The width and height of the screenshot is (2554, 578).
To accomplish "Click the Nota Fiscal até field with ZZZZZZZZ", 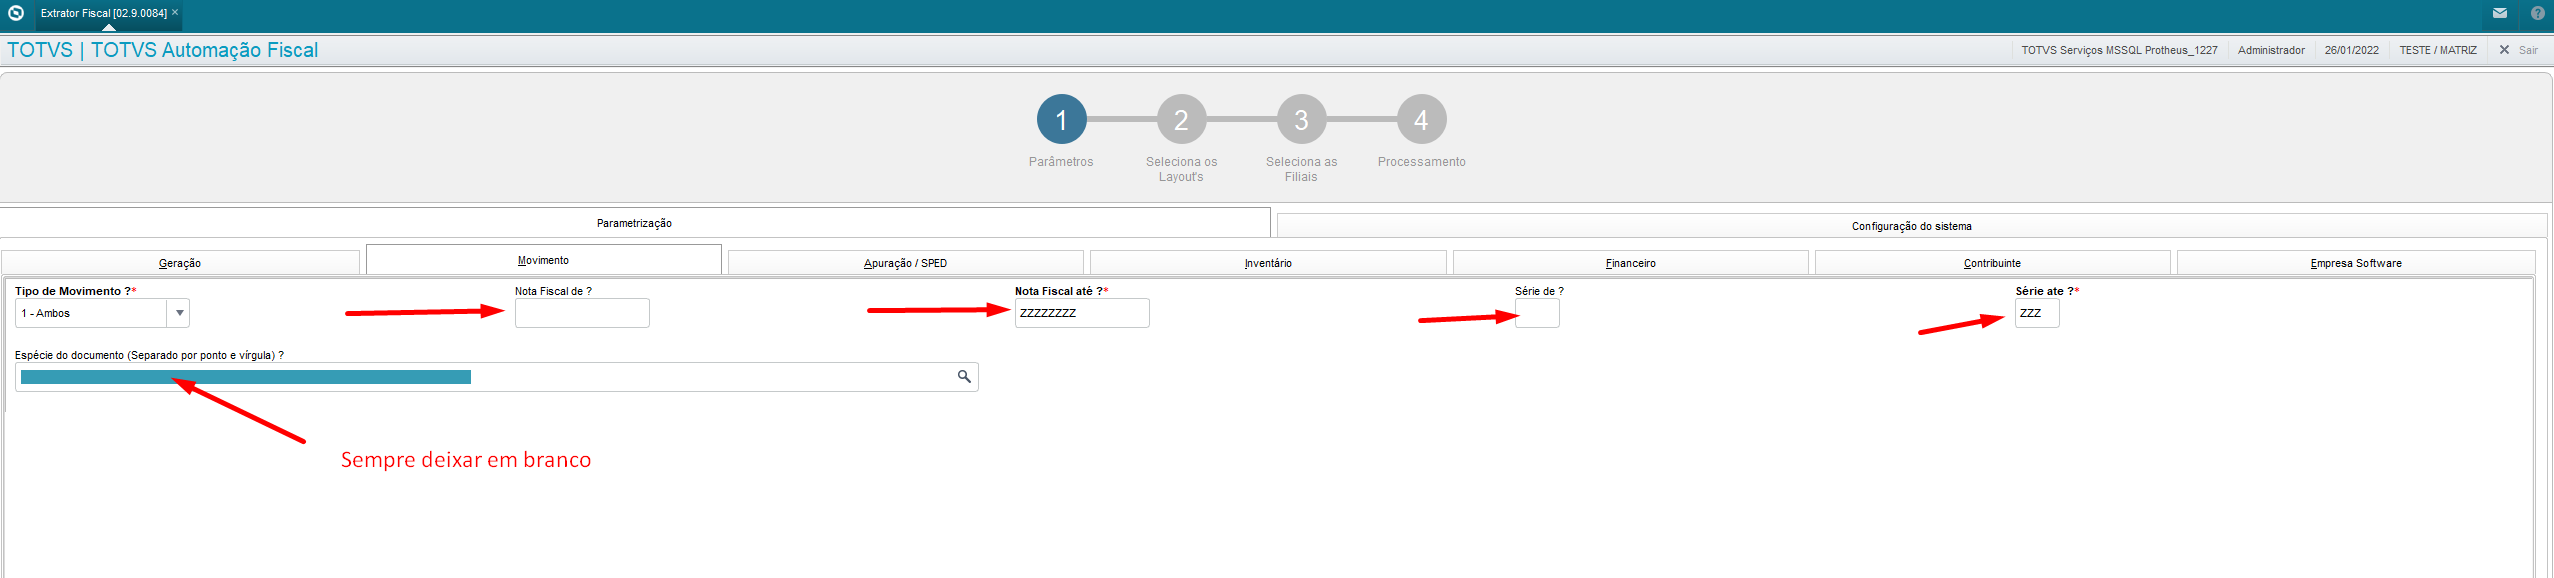I will pos(1082,313).
